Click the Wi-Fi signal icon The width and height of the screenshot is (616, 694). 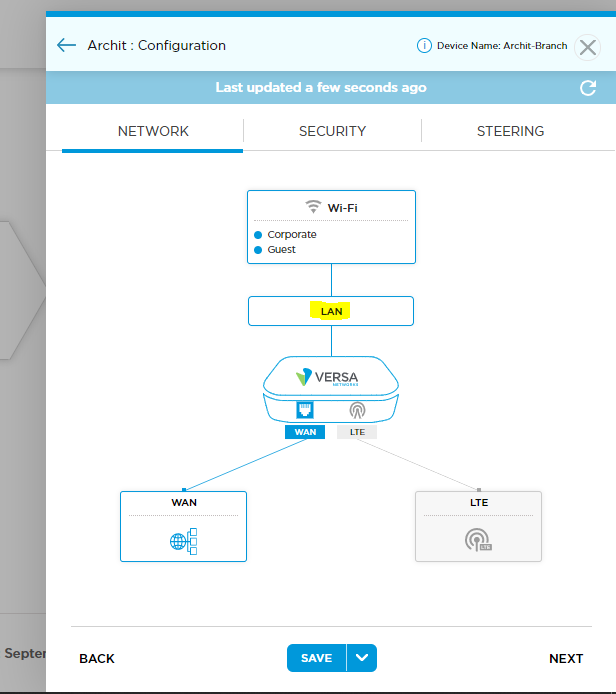(x=313, y=207)
